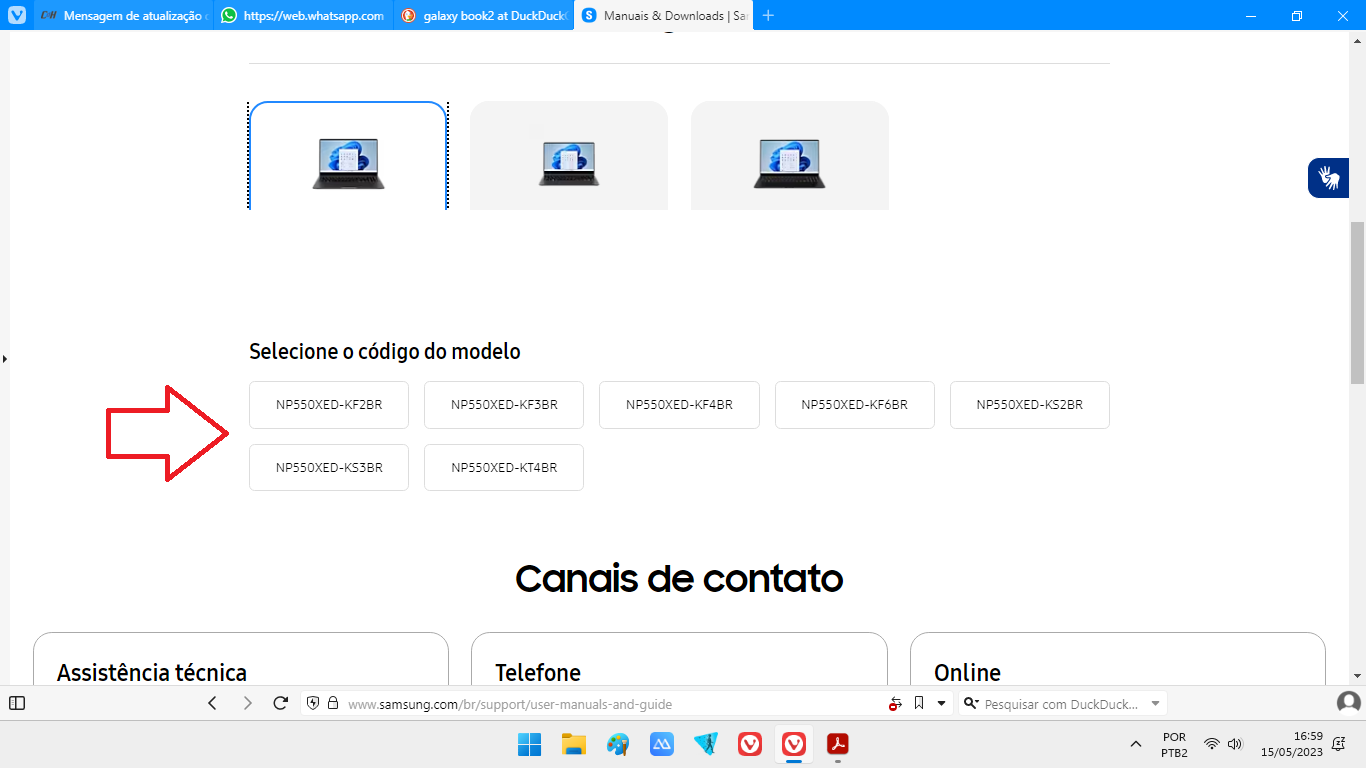This screenshot has width=1366, height=768.
Task: Open the Windows Start menu
Action: tap(529, 744)
